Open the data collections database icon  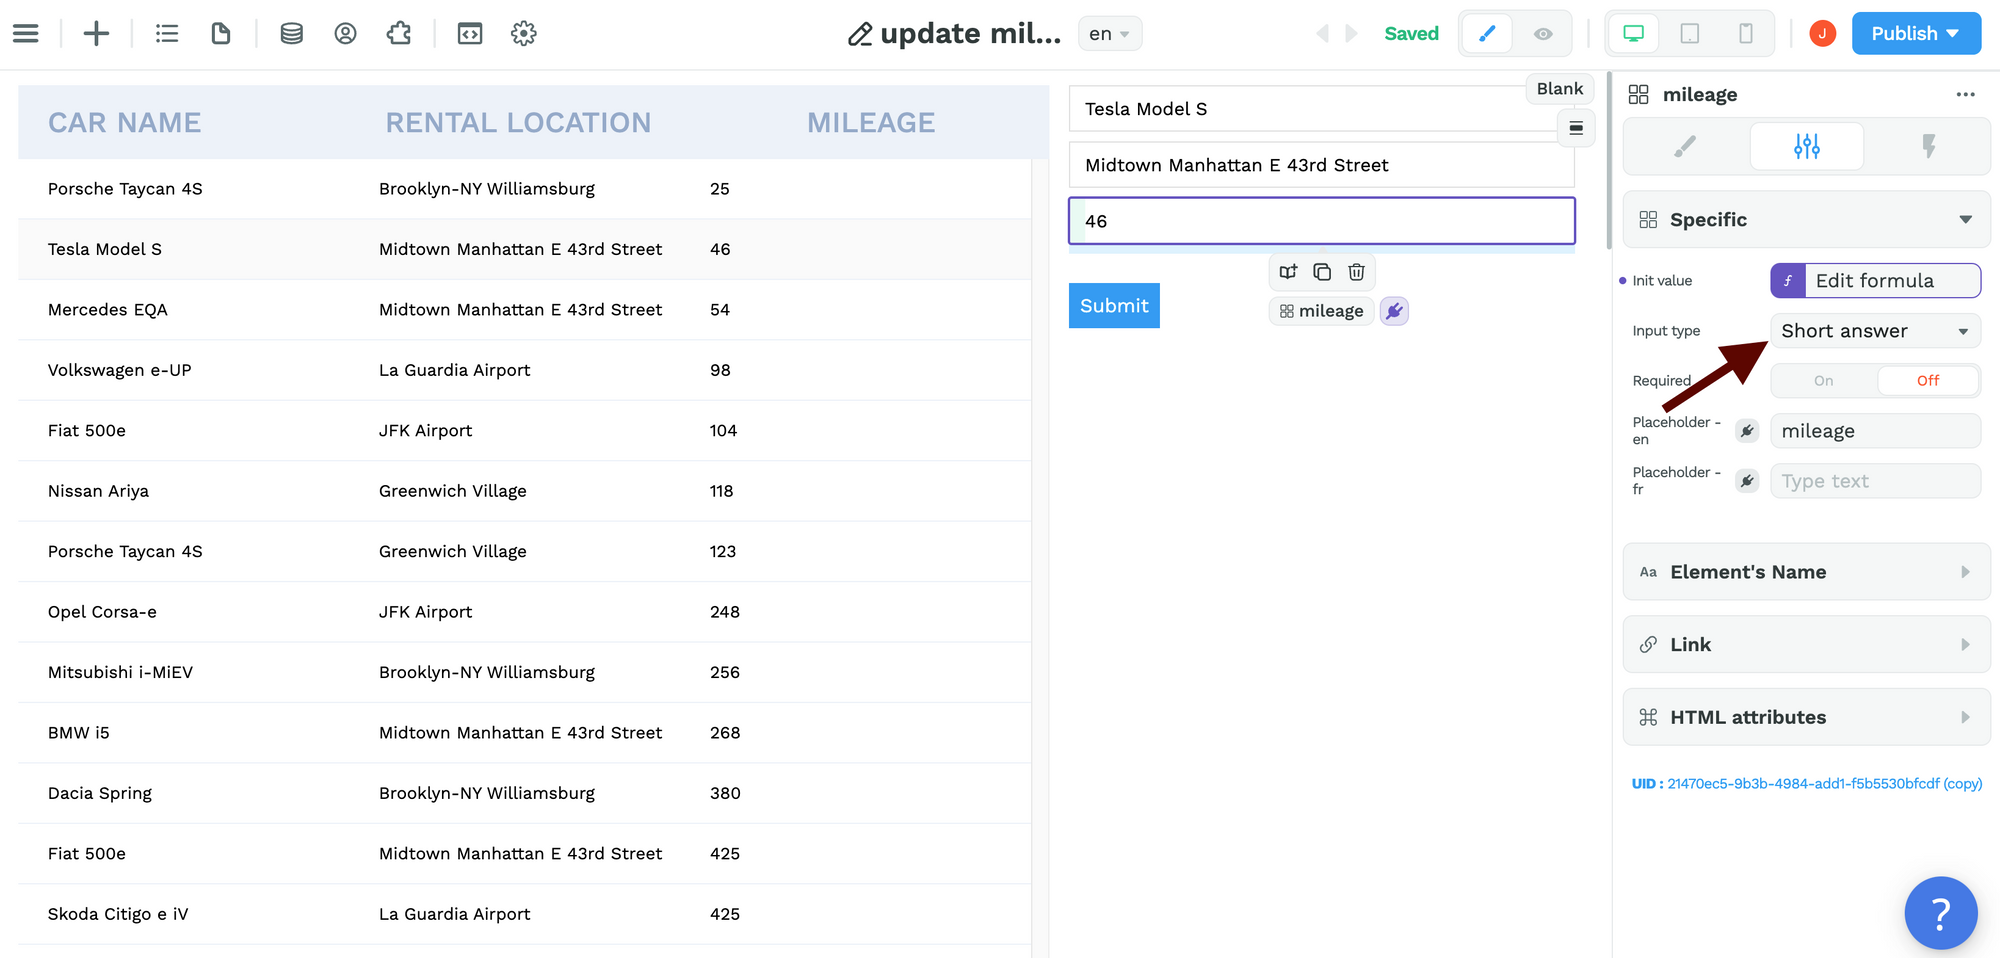tap(291, 33)
